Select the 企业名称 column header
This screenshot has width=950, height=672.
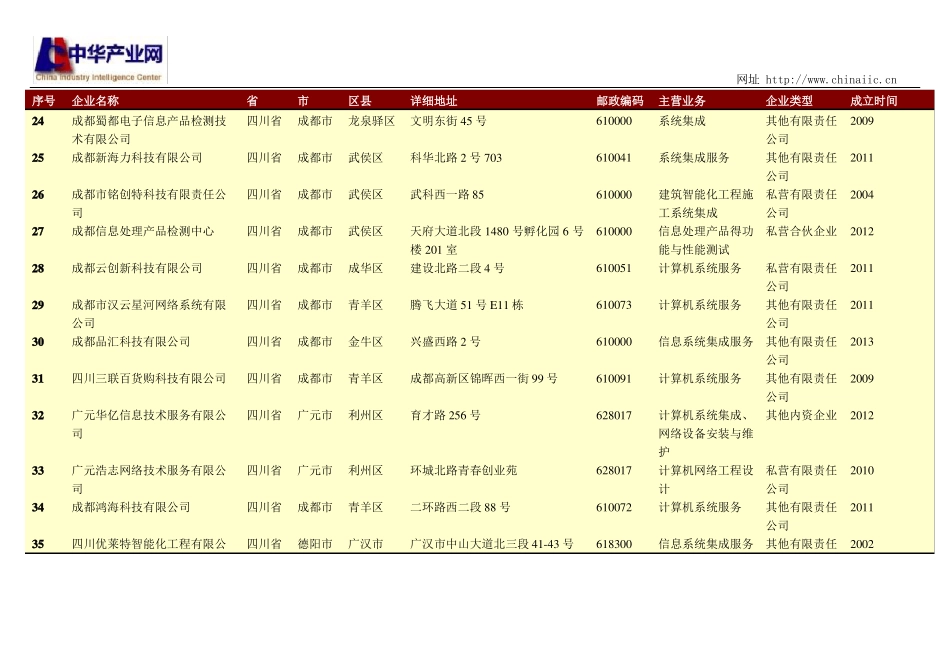[x=95, y=101]
